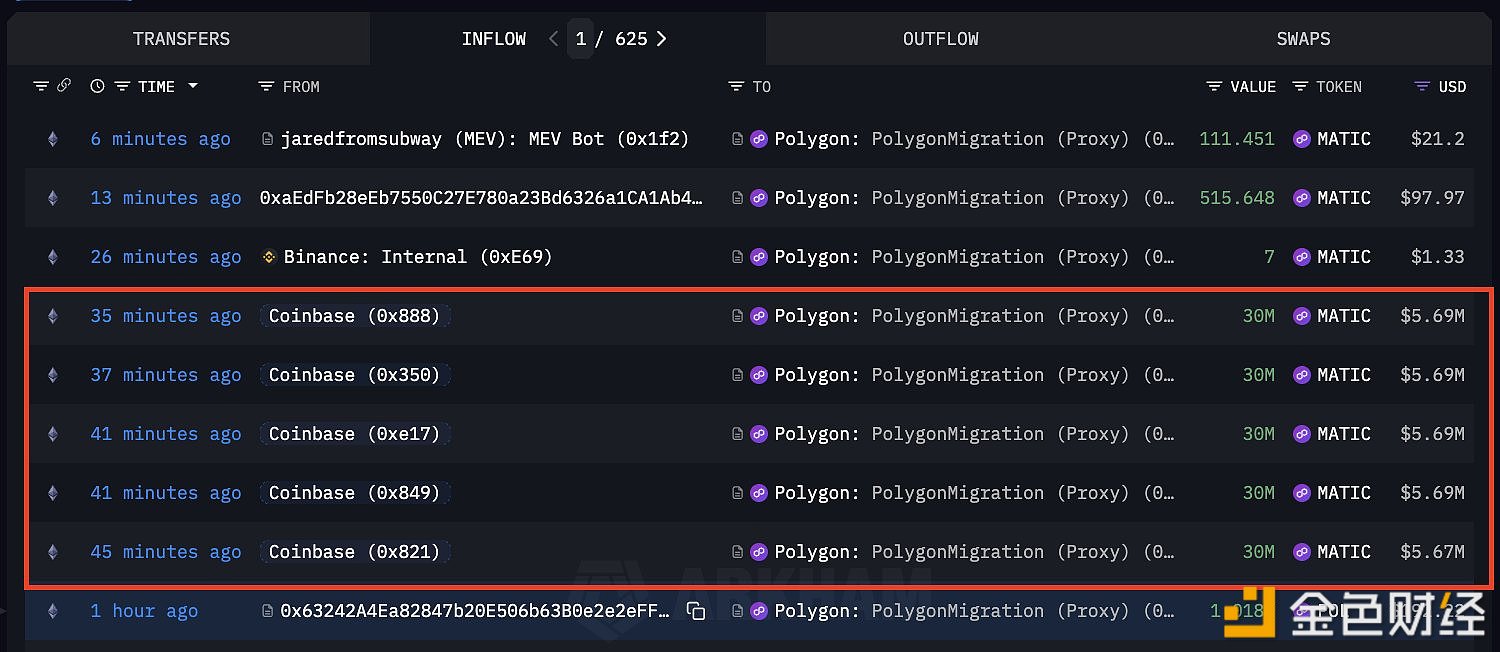Toggle the TOKEN column filter
Viewport: 1500px width, 652px height.
coord(1300,87)
